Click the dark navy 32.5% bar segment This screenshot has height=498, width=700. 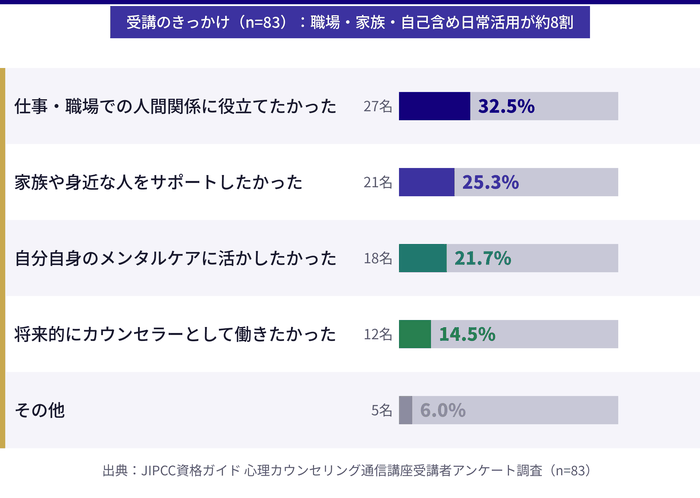tap(434, 106)
